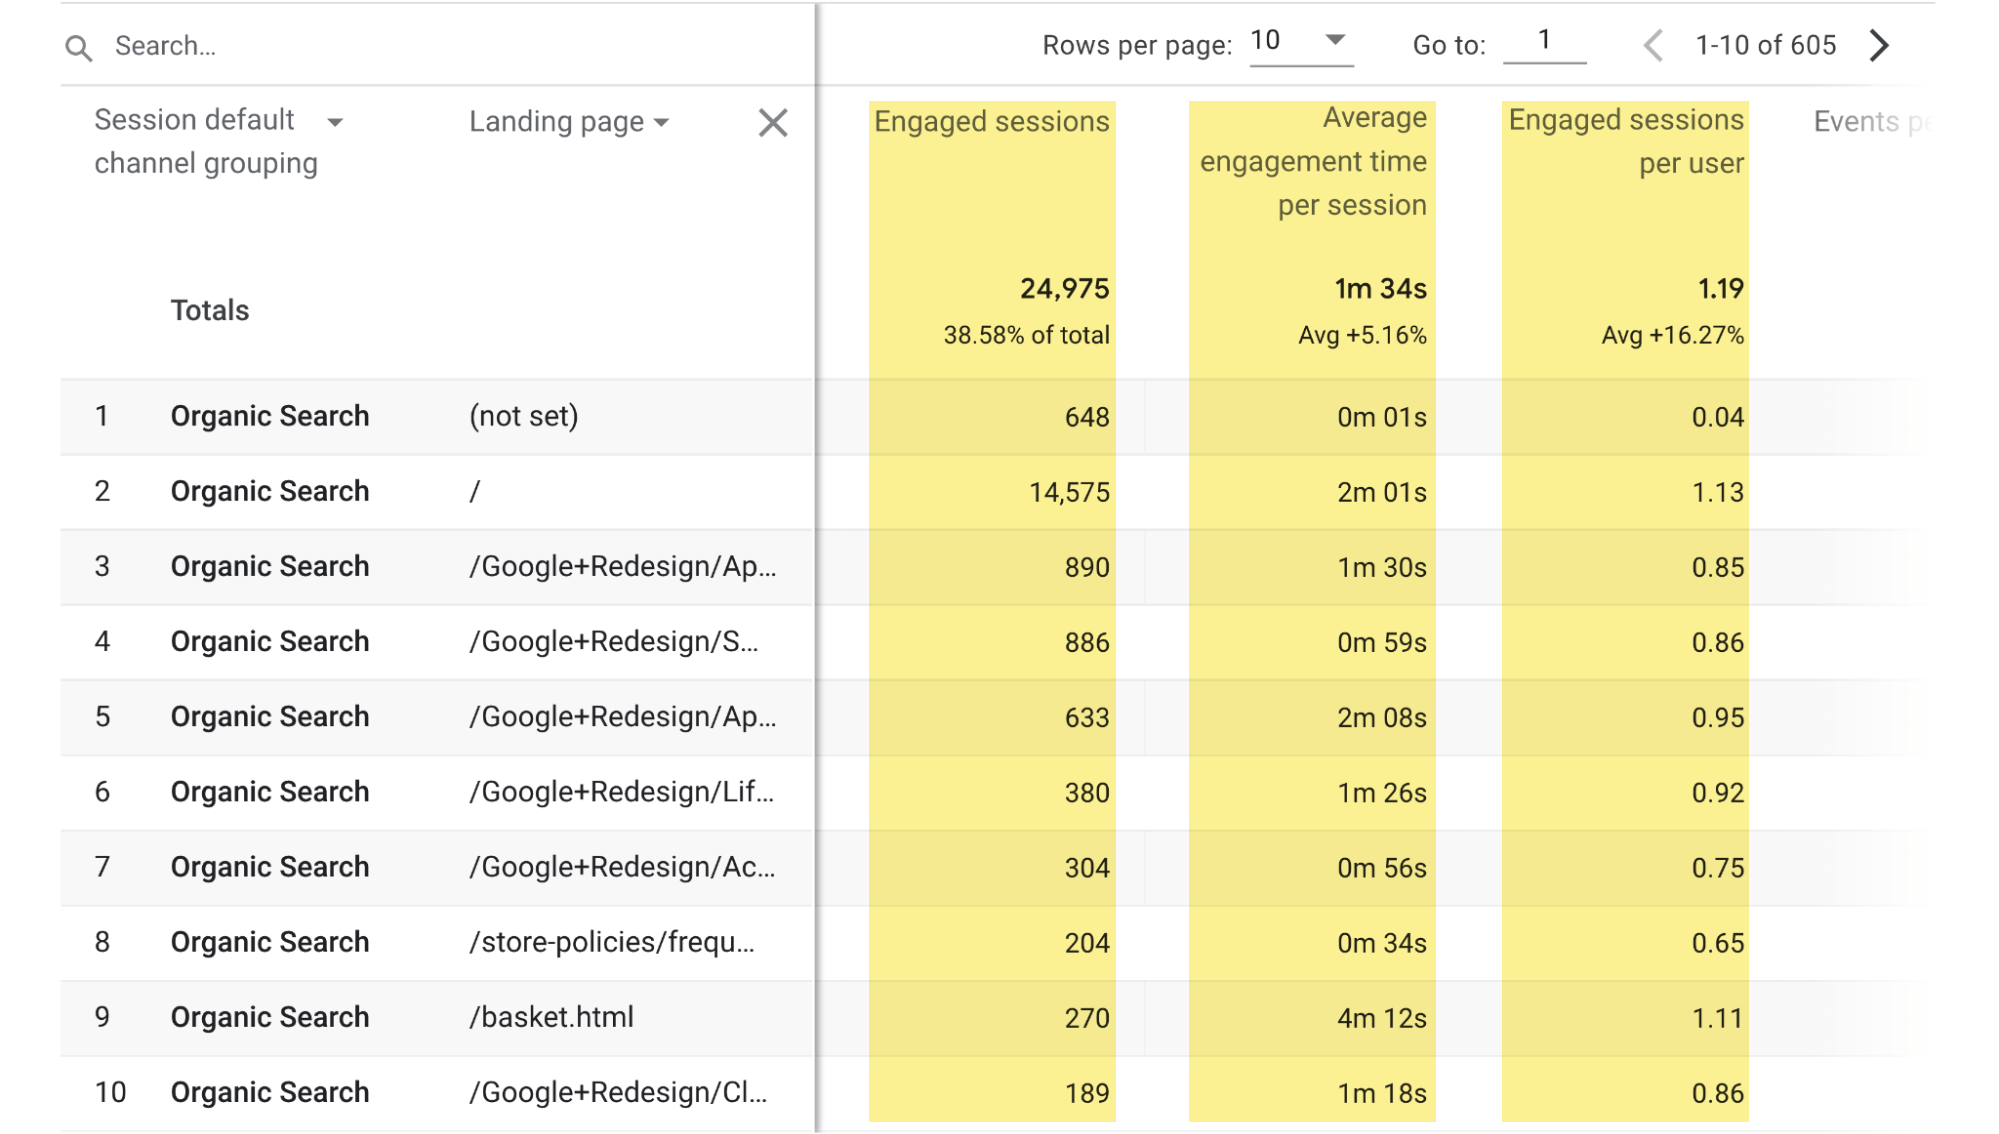Open the Session default channel grouping dropdown
This screenshot has width=1999, height=1134.
tap(336, 121)
